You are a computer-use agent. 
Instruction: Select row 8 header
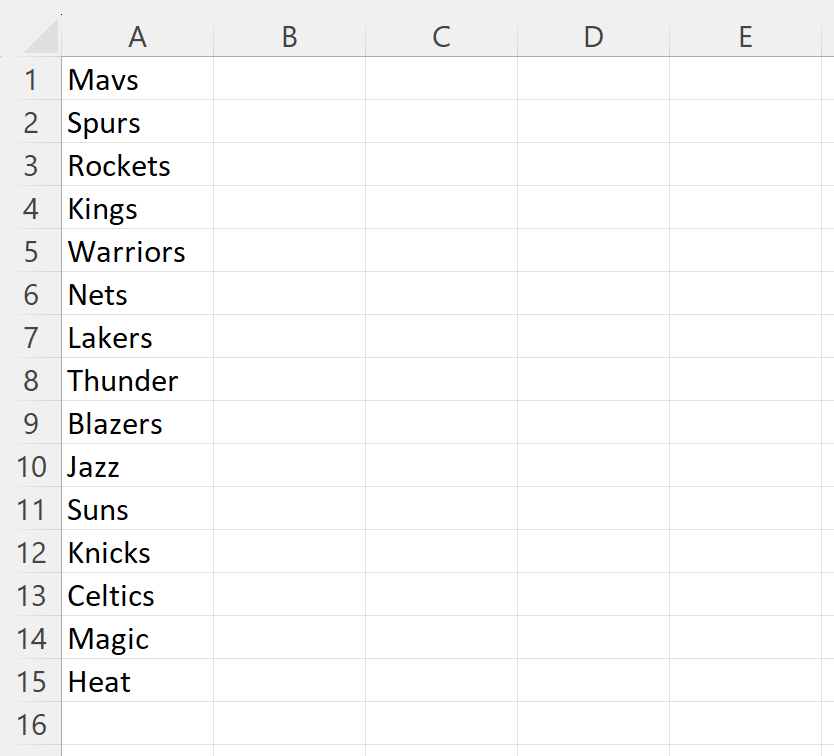31,379
